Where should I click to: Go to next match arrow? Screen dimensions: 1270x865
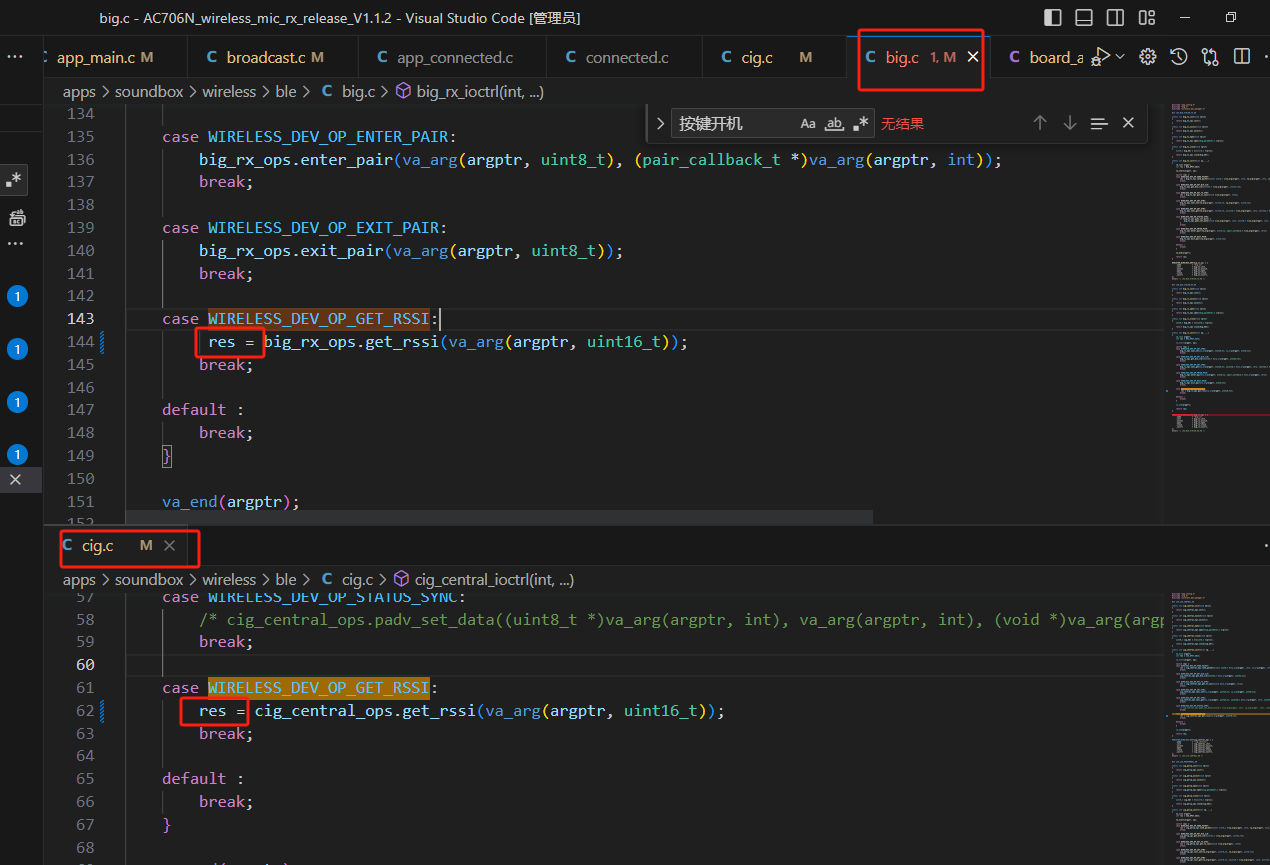[x=1070, y=123]
